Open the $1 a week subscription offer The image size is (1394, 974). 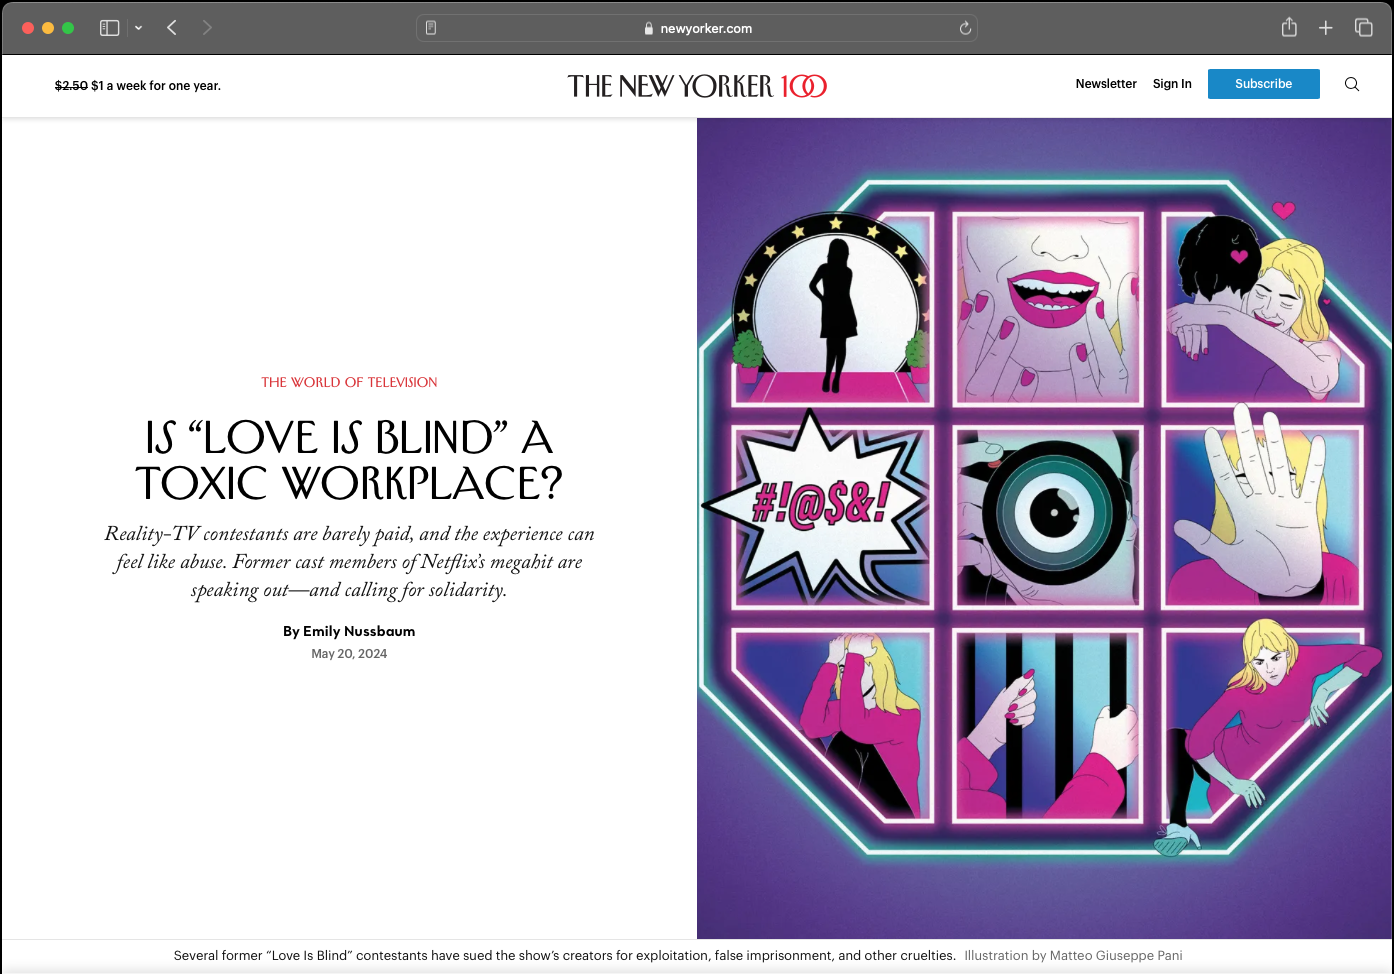[x=138, y=86]
